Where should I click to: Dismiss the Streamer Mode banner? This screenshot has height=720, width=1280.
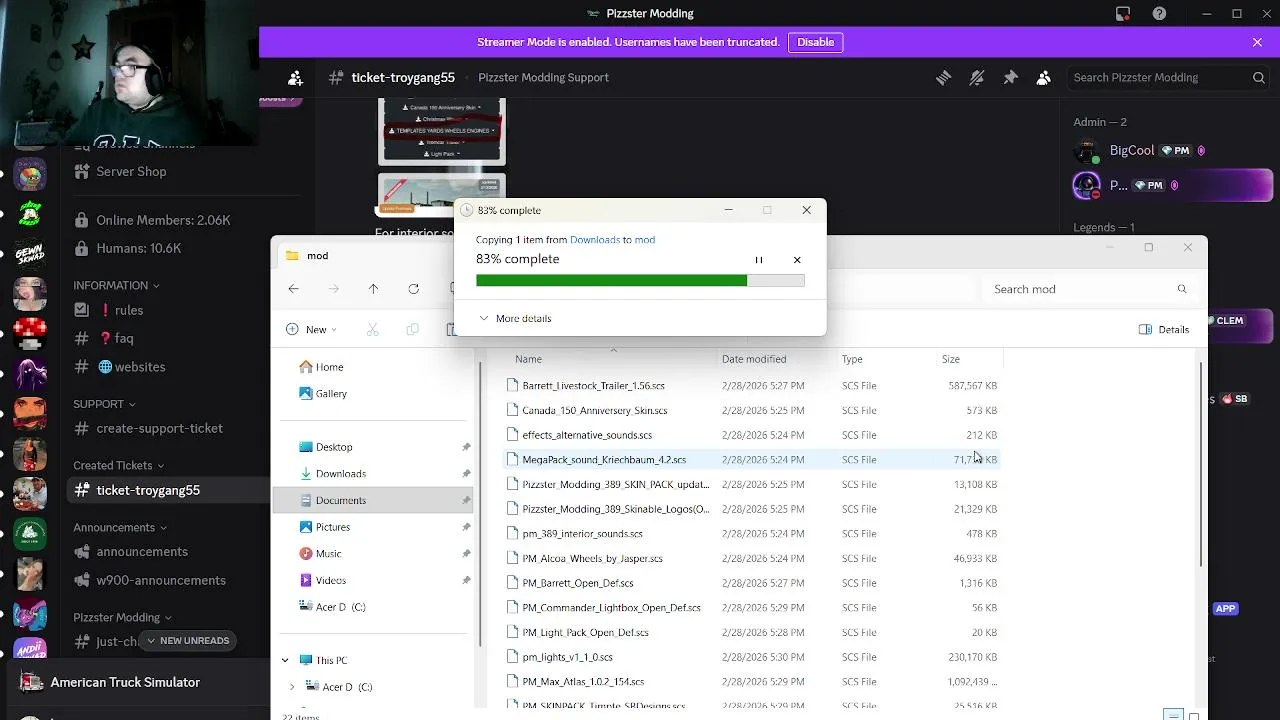pyautogui.click(x=1257, y=42)
